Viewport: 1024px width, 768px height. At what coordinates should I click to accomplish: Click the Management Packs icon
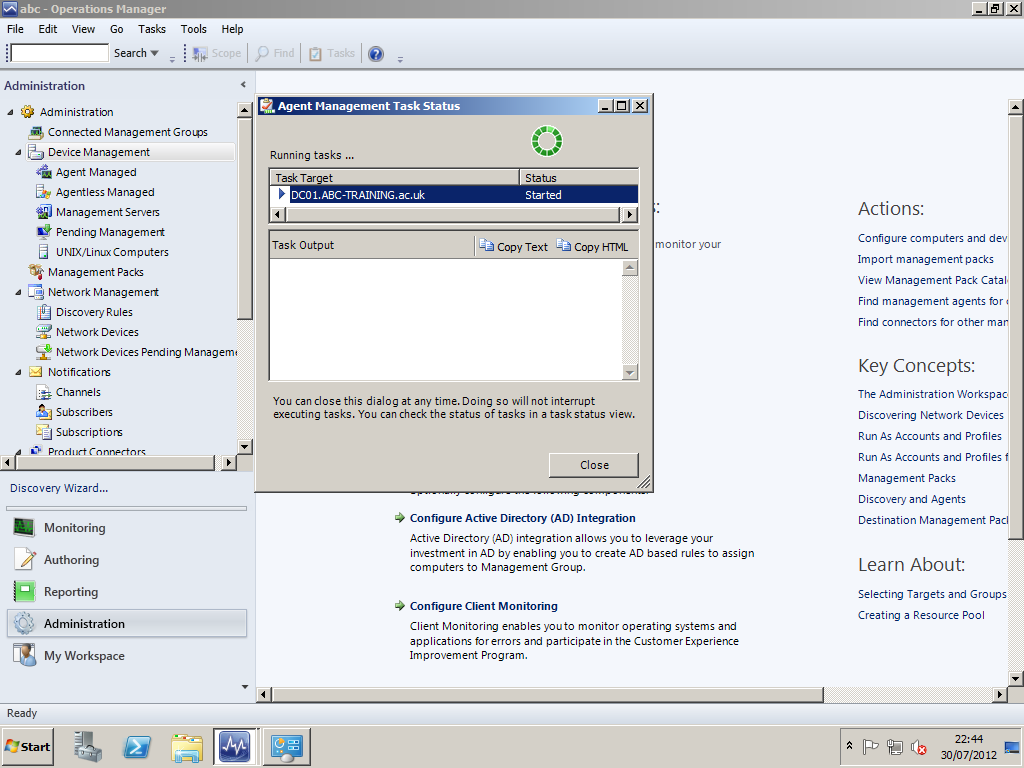pos(36,272)
